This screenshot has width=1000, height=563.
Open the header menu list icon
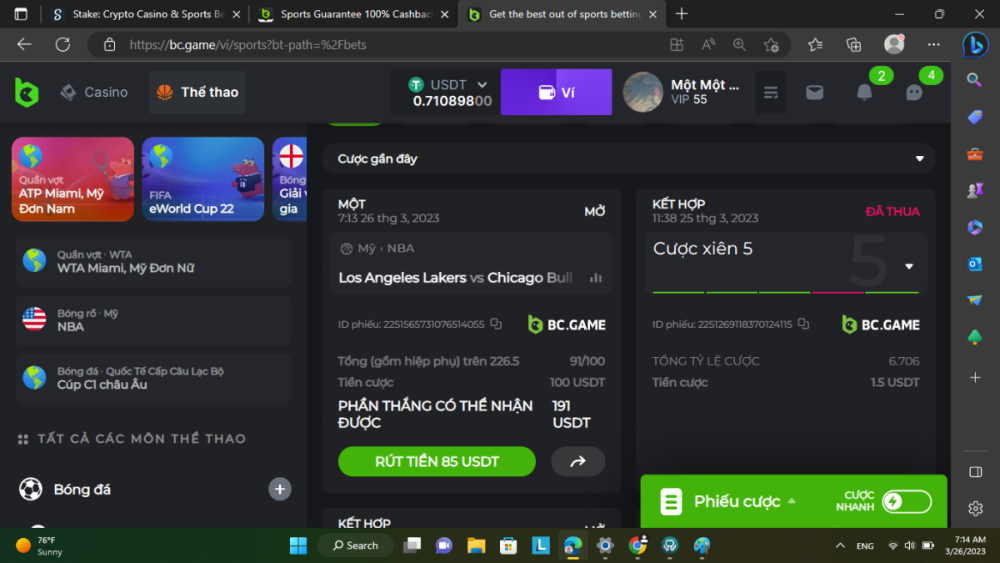[770, 92]
